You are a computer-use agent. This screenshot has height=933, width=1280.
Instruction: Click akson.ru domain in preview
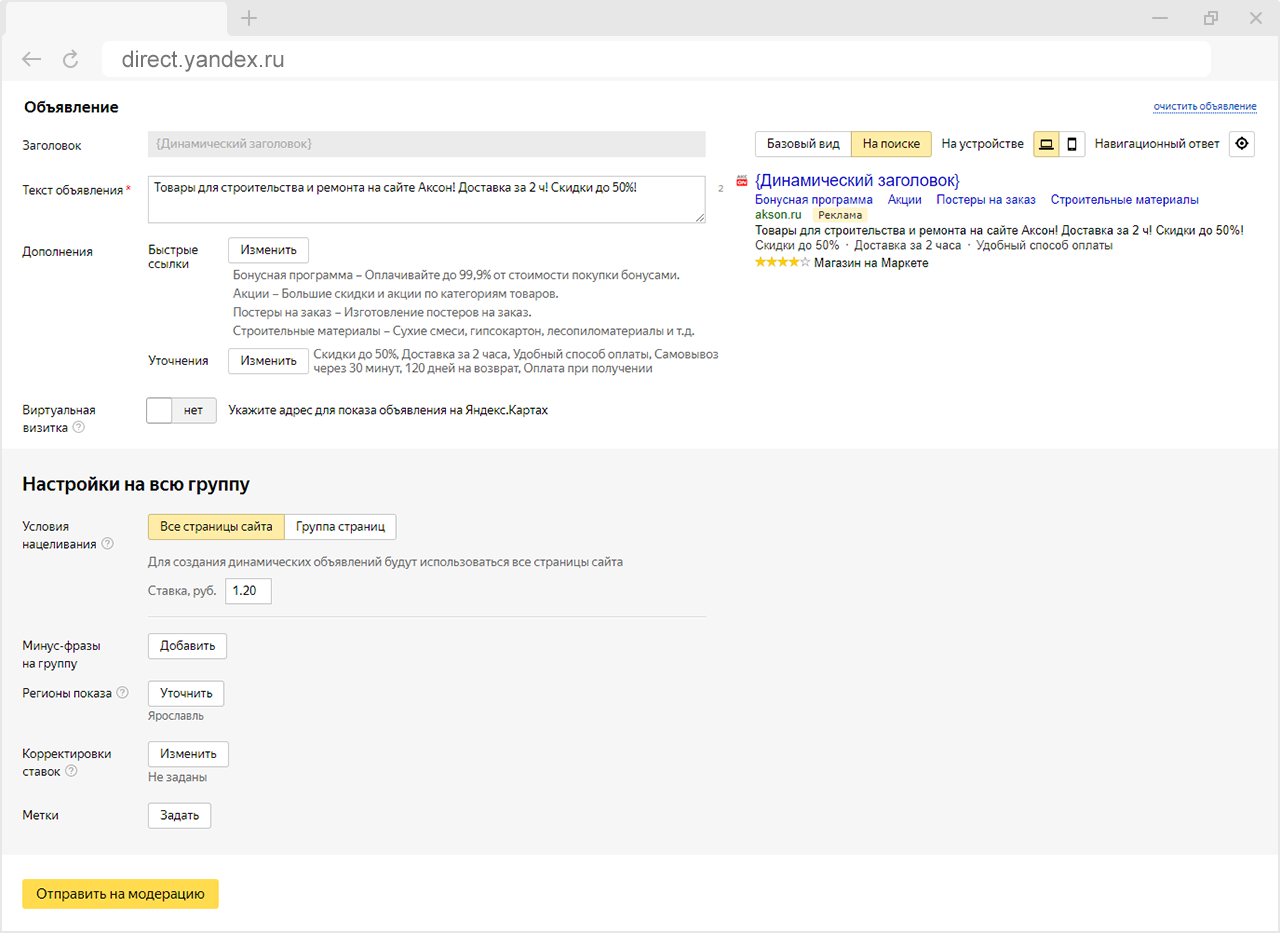(778, 215)
